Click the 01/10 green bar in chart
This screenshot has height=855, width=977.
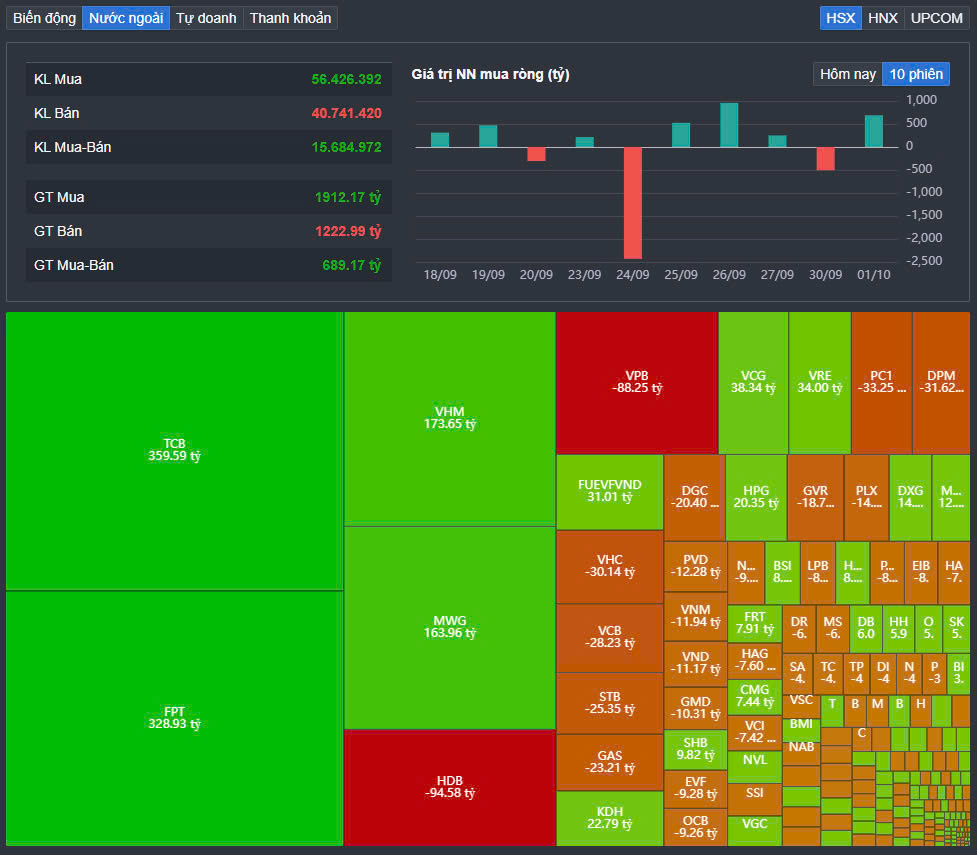[x=874, y=131]
